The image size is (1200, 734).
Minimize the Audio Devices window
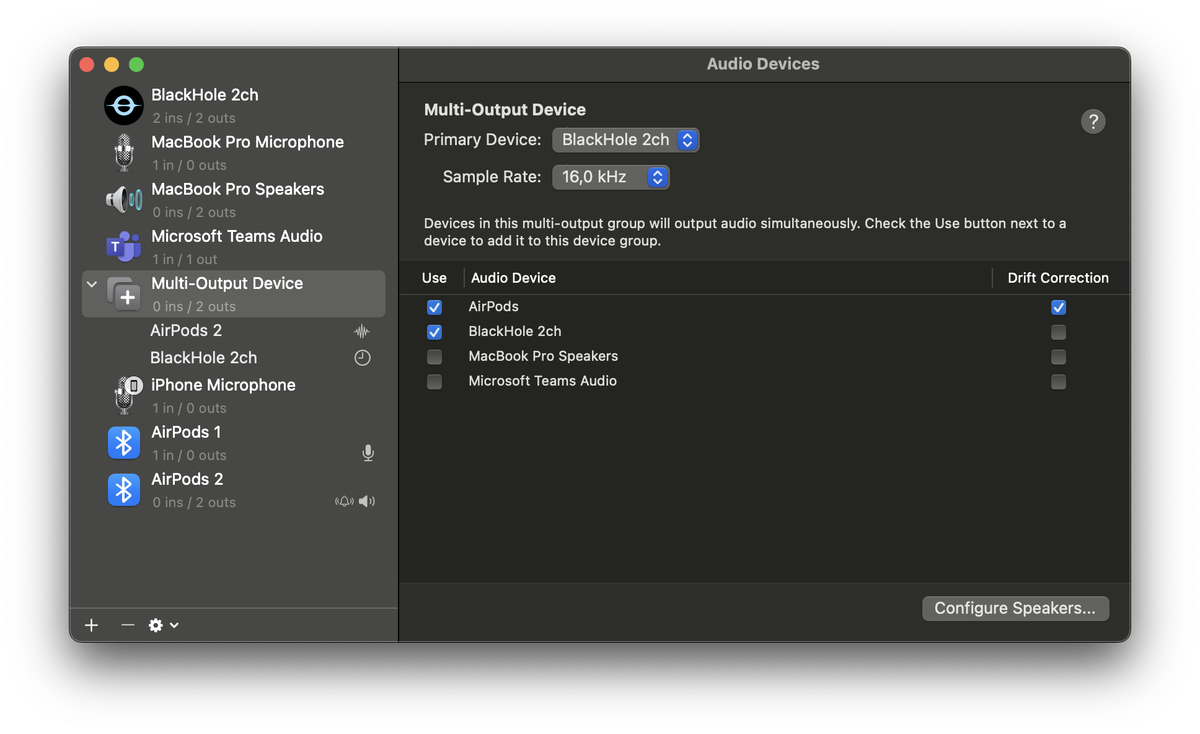click(112, 65)
